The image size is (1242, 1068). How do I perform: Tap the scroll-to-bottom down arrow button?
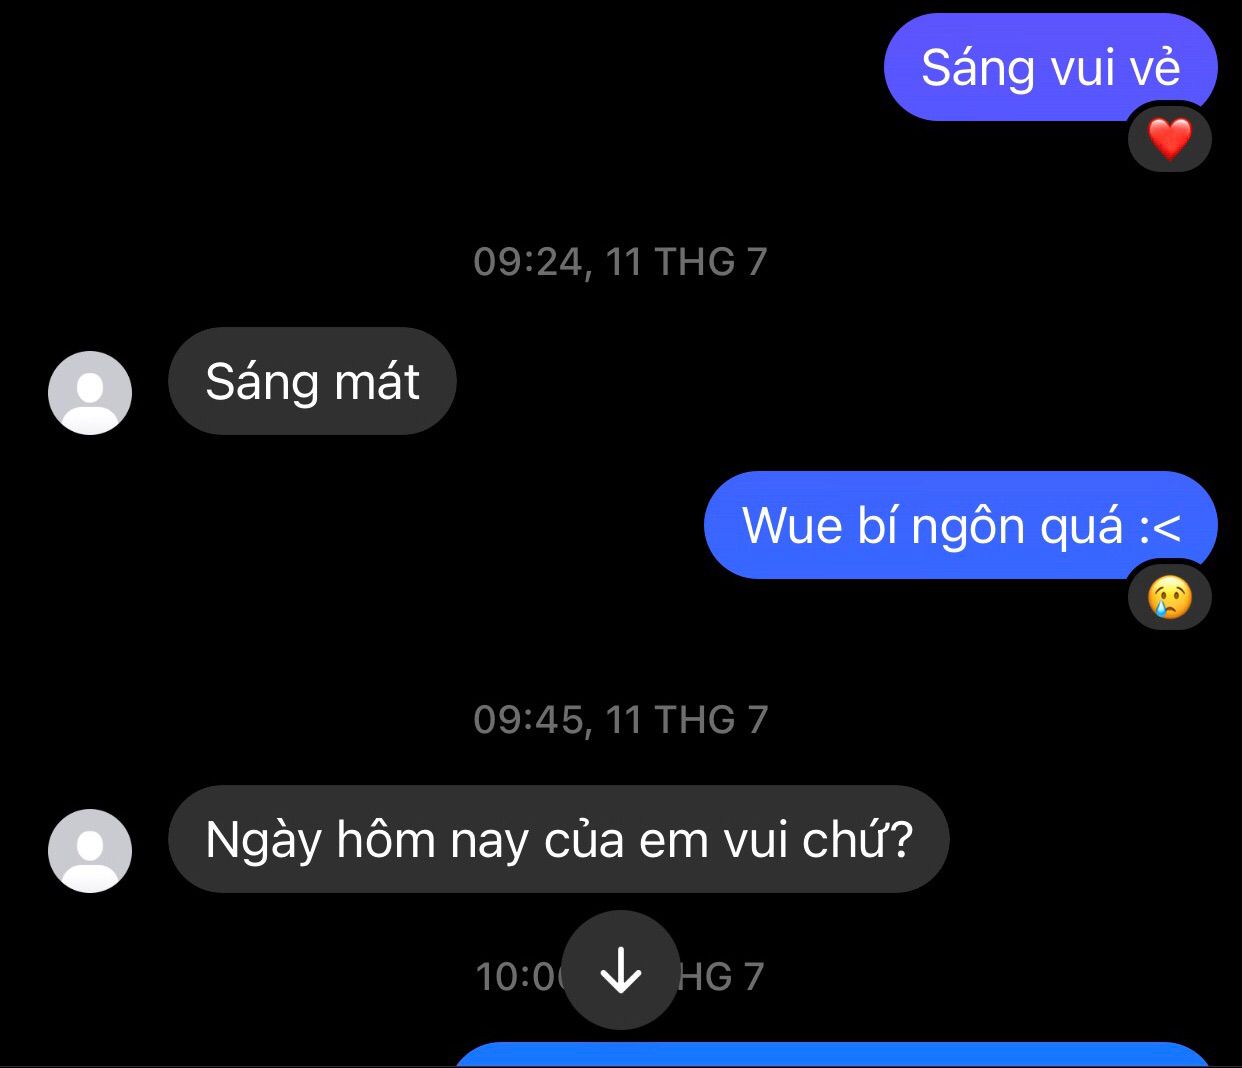tap(621, 970)
